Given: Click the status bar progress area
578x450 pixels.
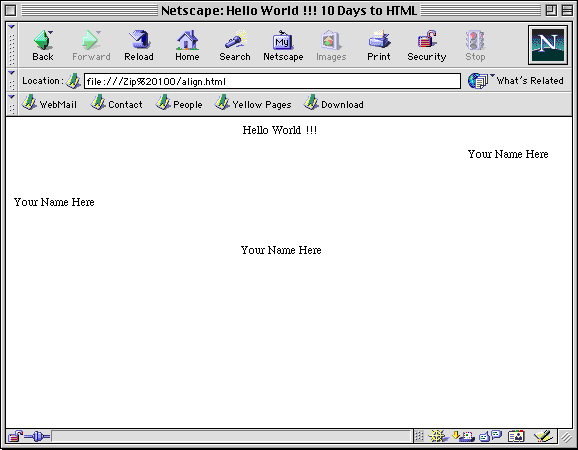Looking at the screenshot, I should [231, 436].
